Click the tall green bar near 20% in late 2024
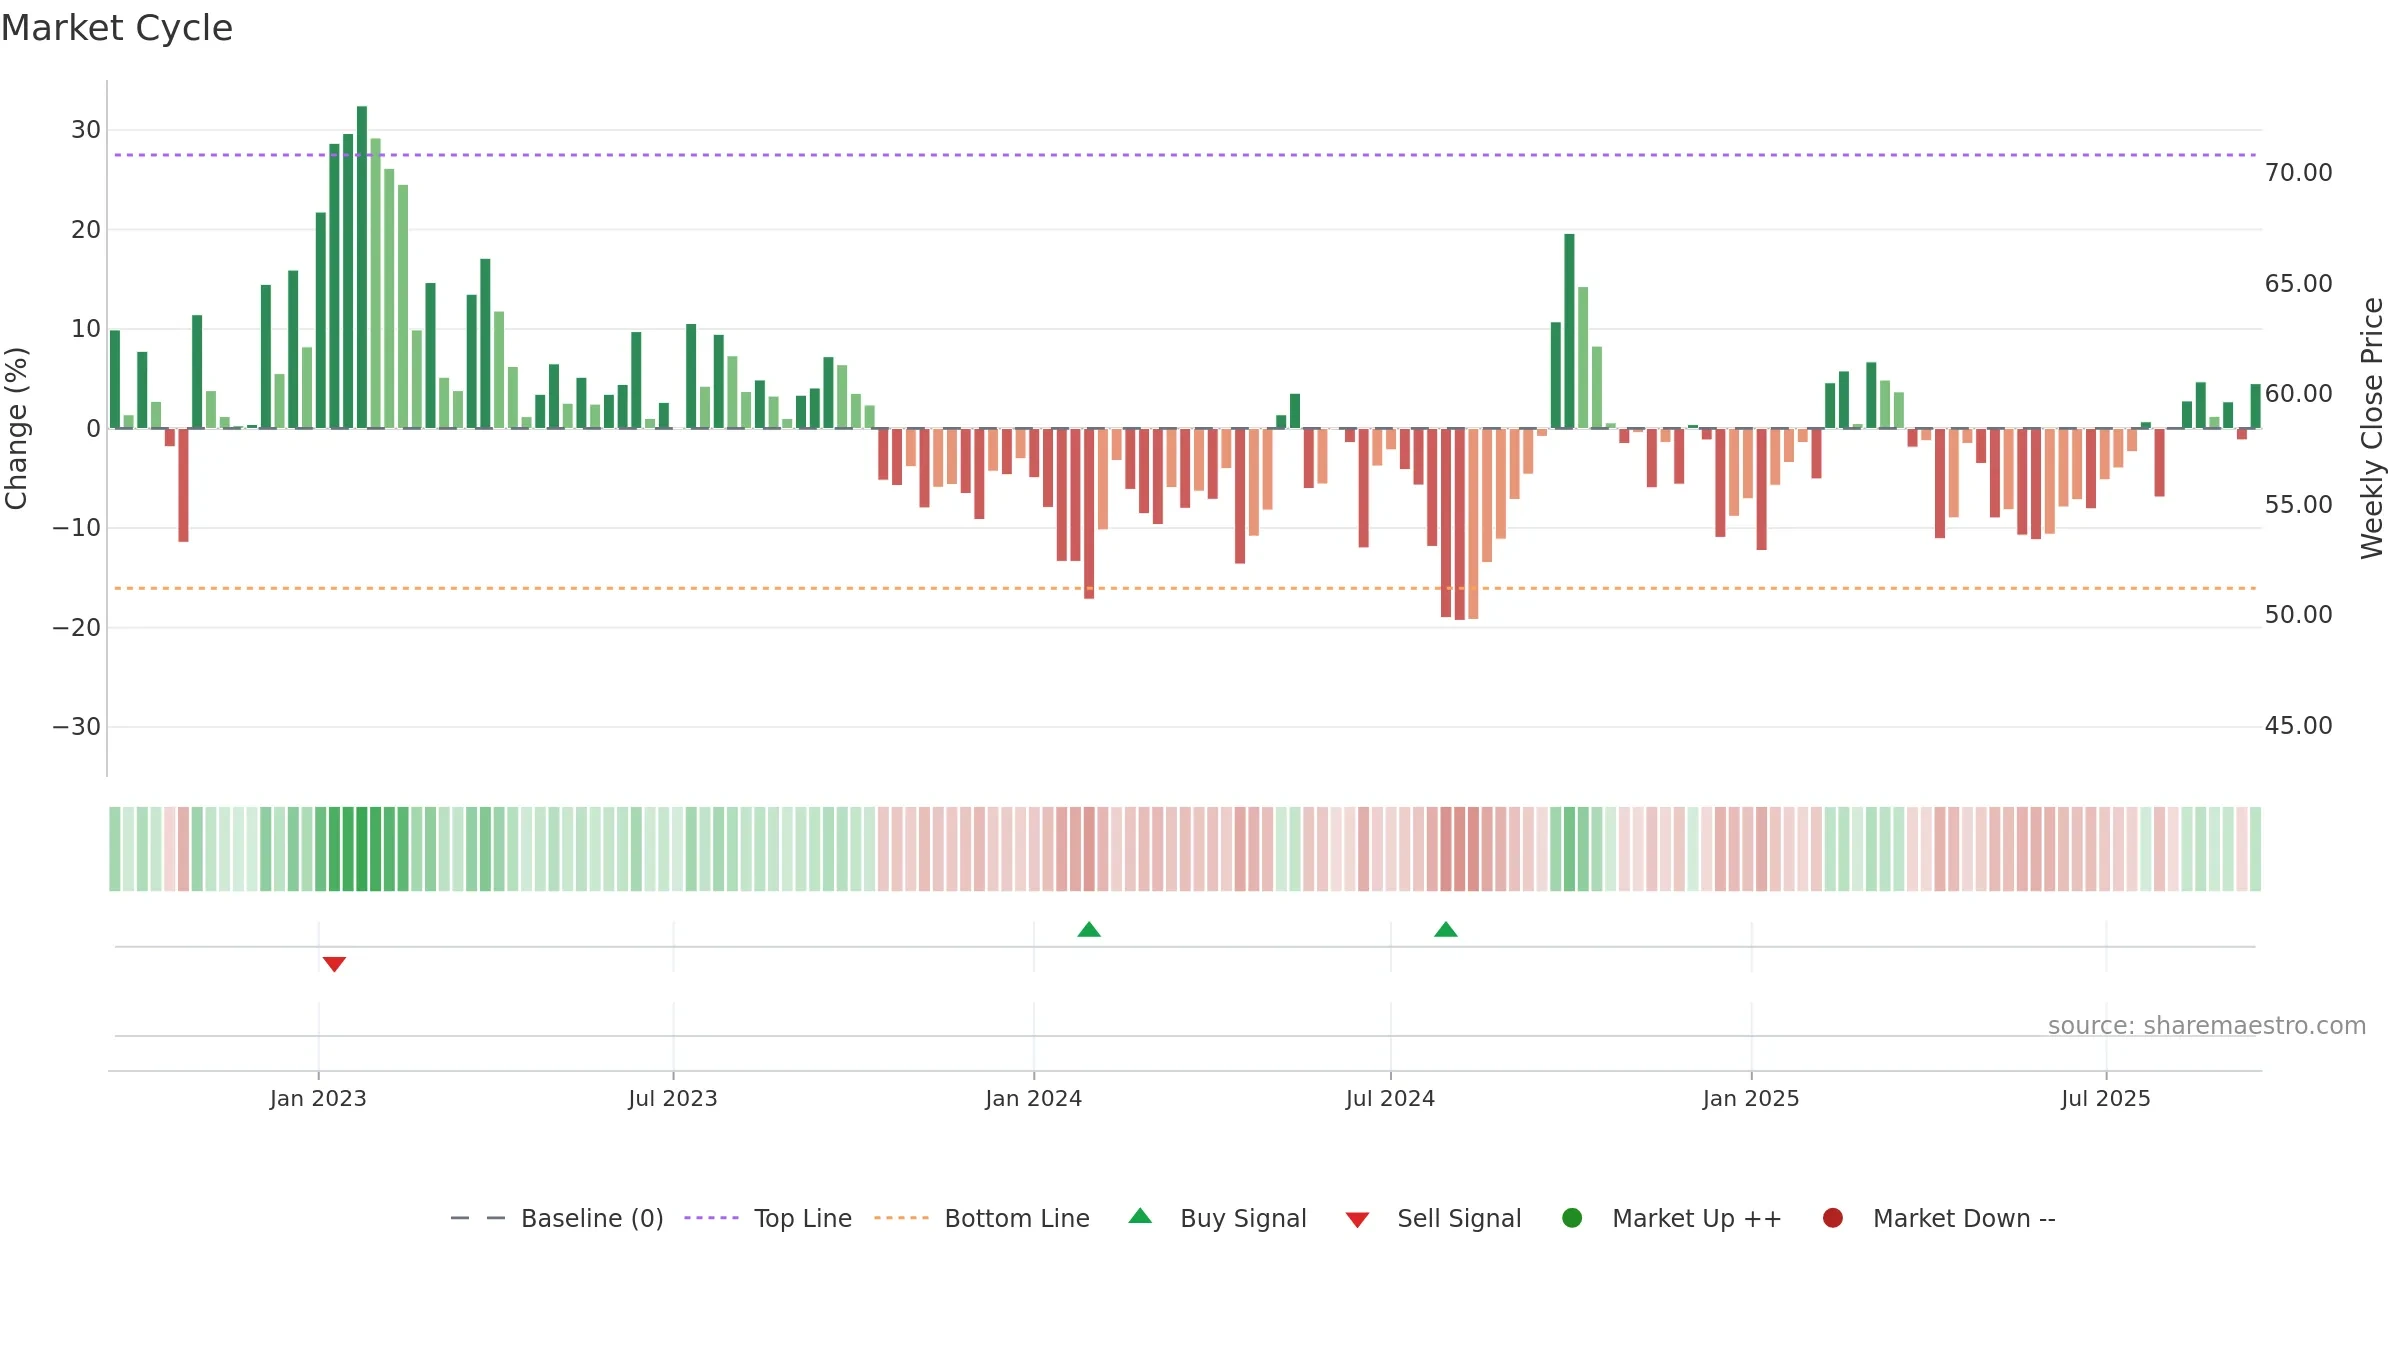Viewport: 2400px width, 1350px height. point(1569,331)
